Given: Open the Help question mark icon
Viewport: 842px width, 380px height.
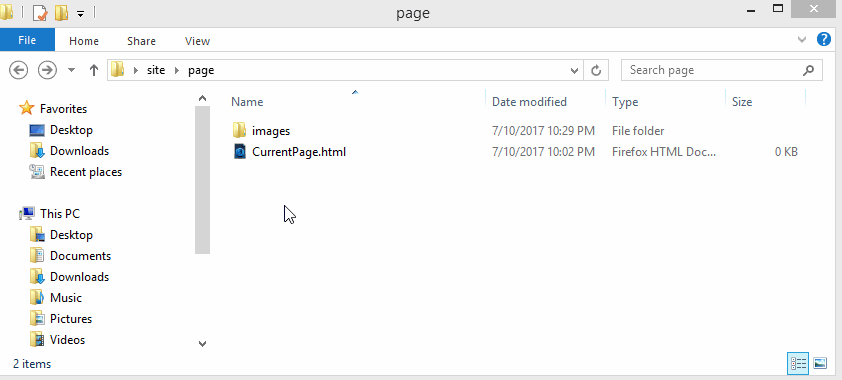Looking at the screenshot, I should (x=824, y=39).
